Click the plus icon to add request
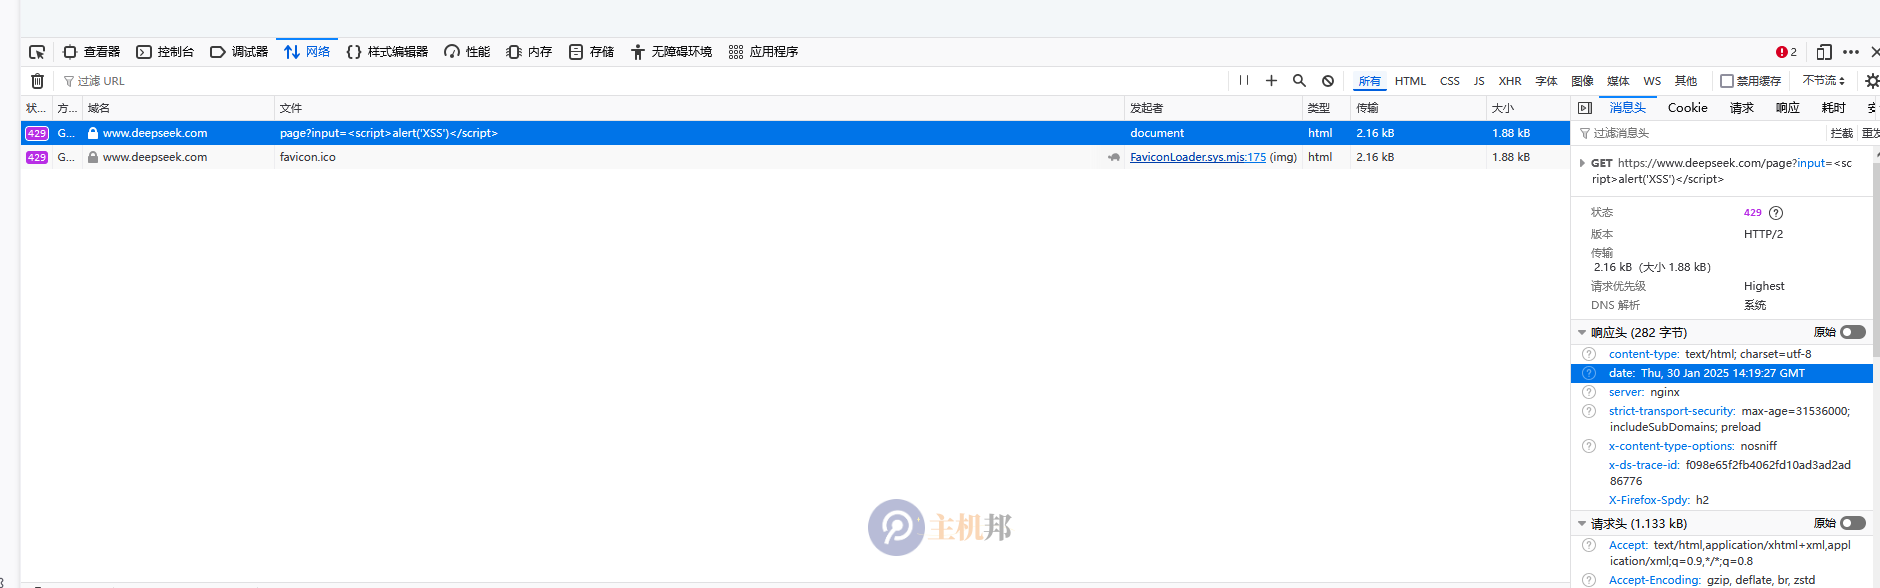This screenshot has height=588, width=1880. click(x=1271, y=81)
